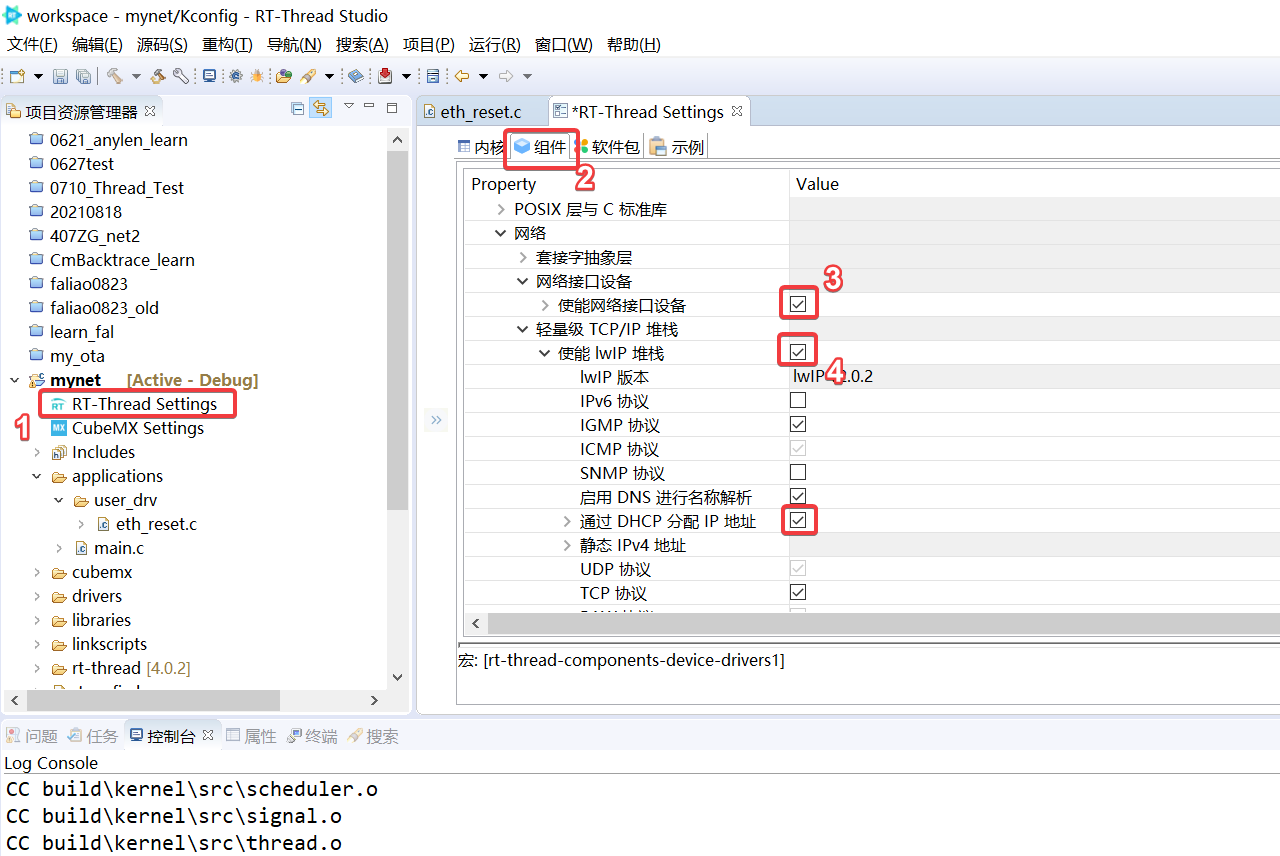Image resolution: width=1280 pixels, height=856 pixels.
Task: Open the 运行(R) menu
Action: (494, 45)
